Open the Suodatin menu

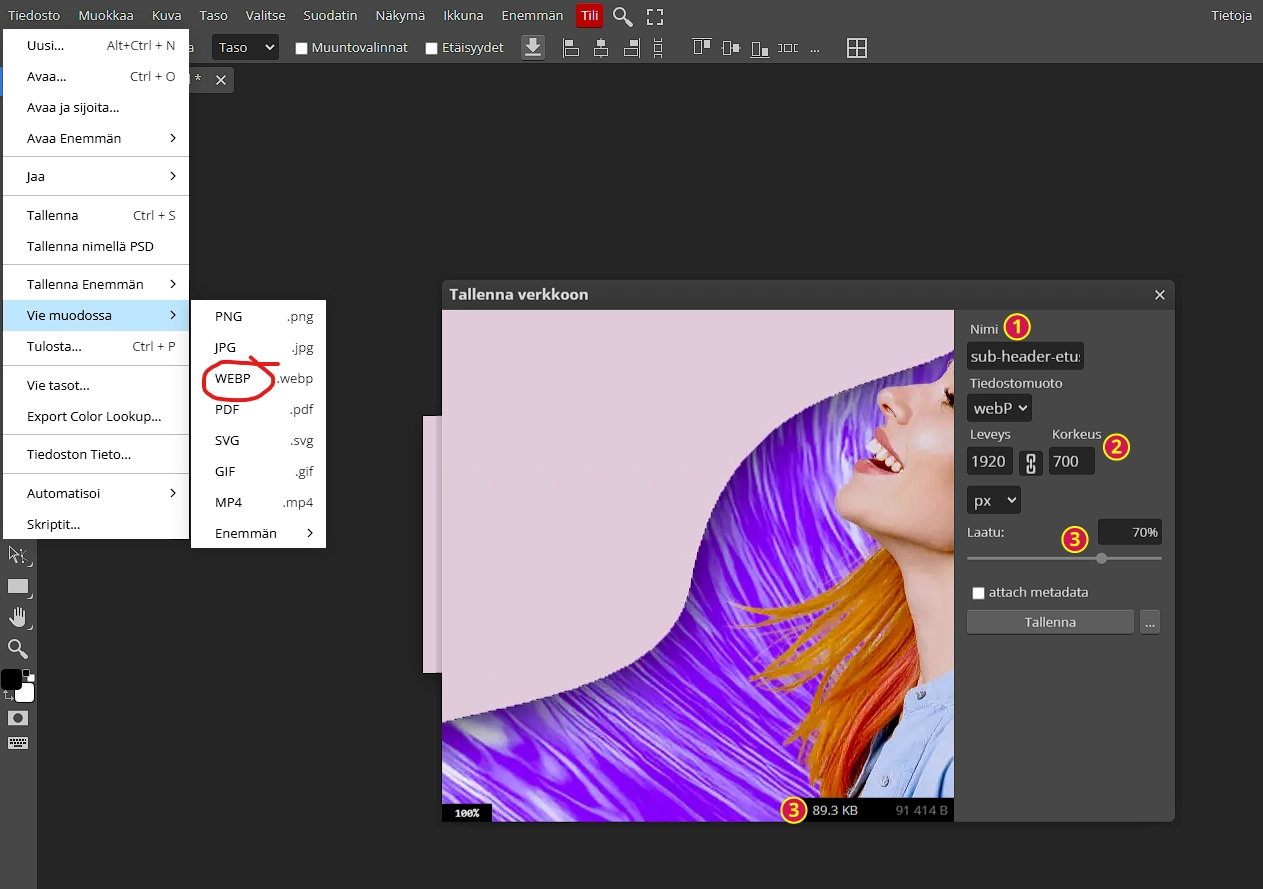point(330,16)
